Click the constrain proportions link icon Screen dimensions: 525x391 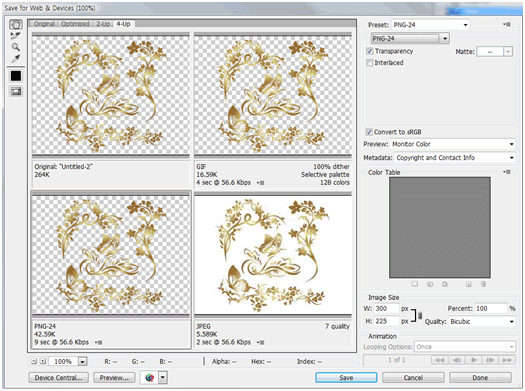point(420,315)
